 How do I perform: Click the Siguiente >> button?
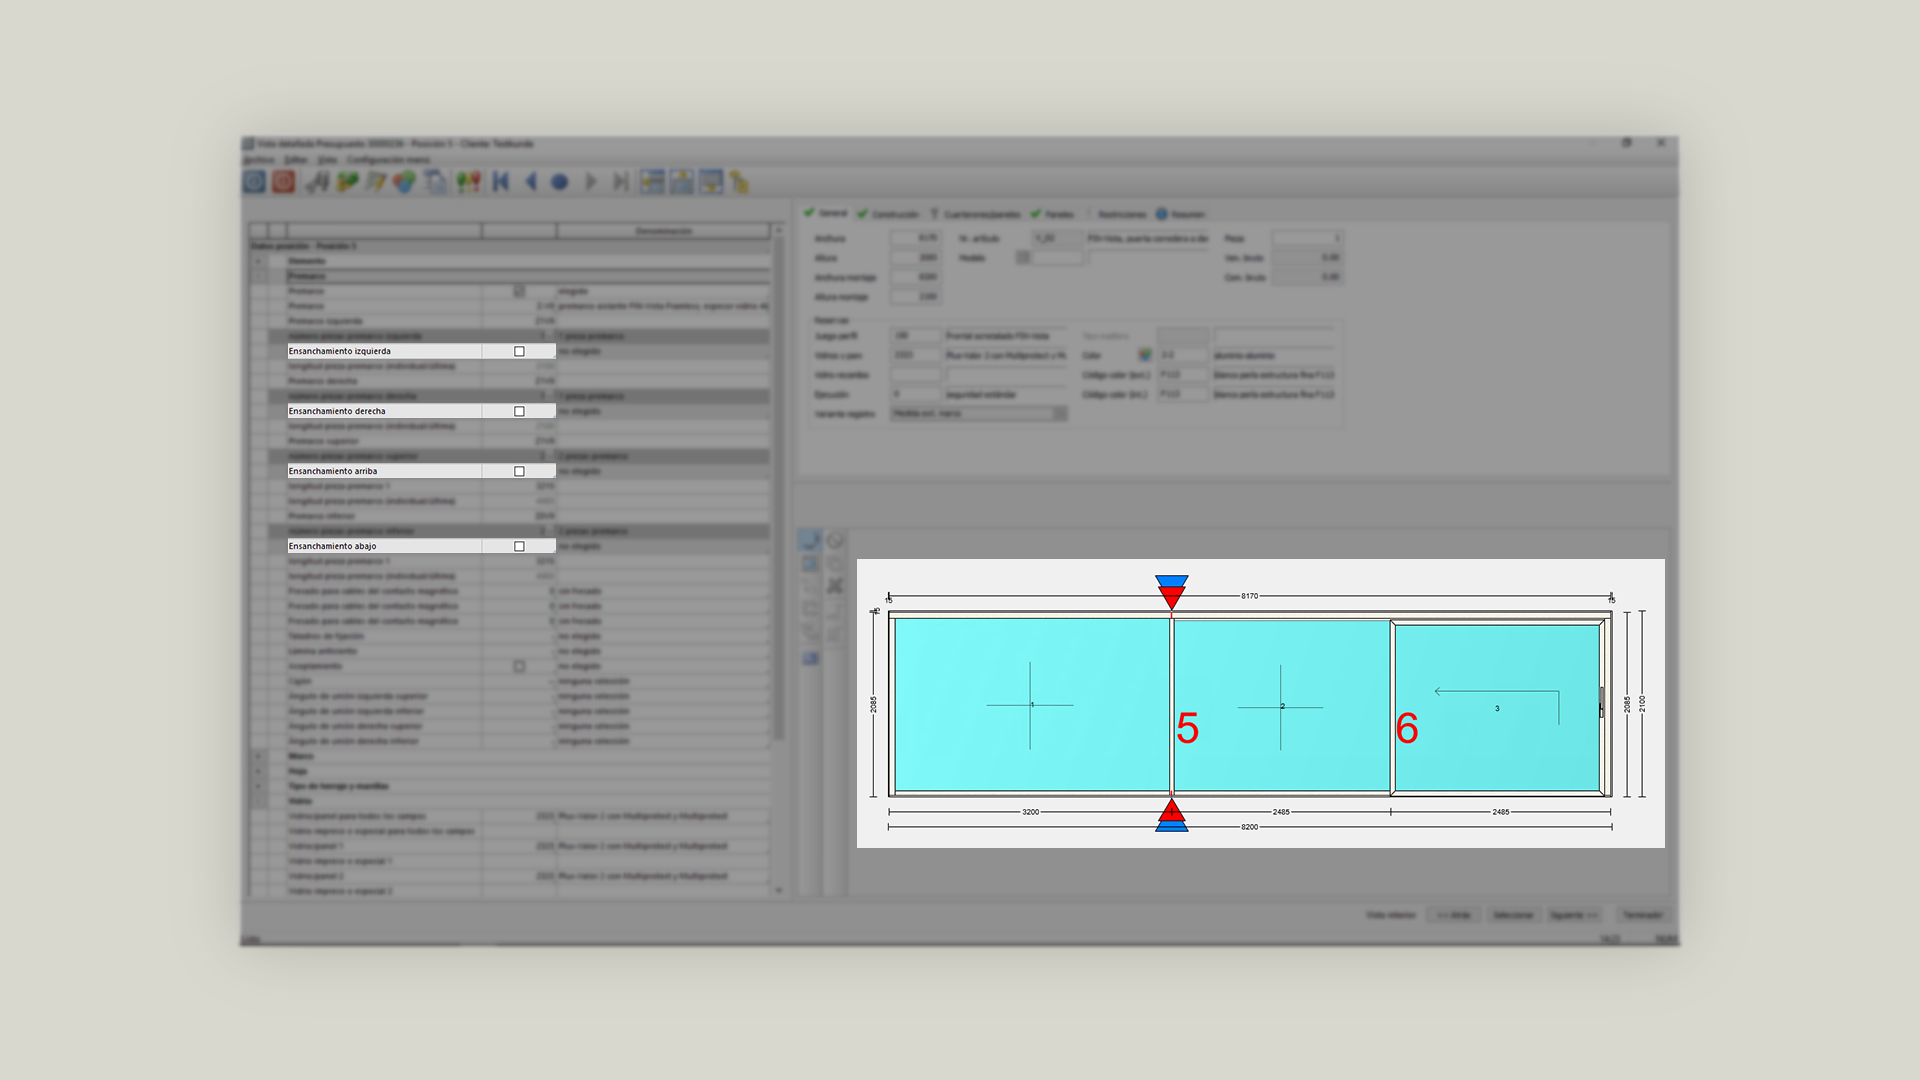(1573, 915)
